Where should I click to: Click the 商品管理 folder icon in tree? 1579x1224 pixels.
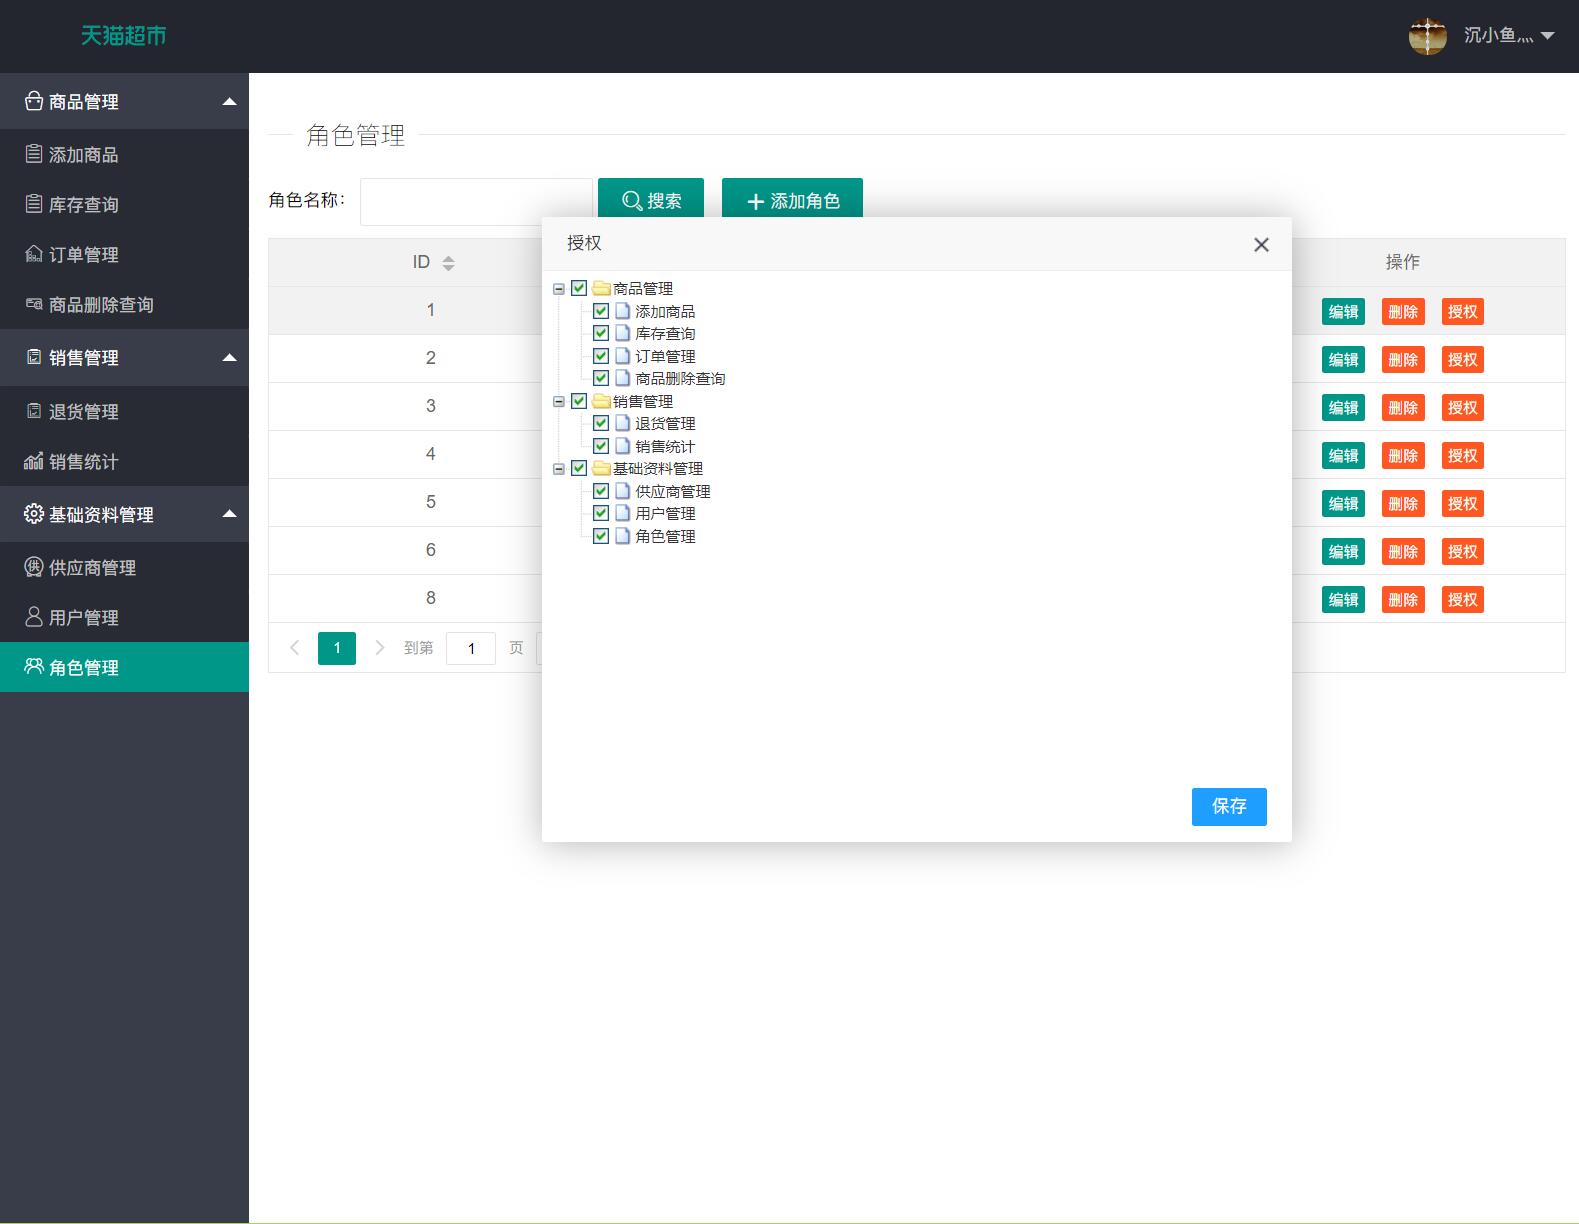click(601, 289)
